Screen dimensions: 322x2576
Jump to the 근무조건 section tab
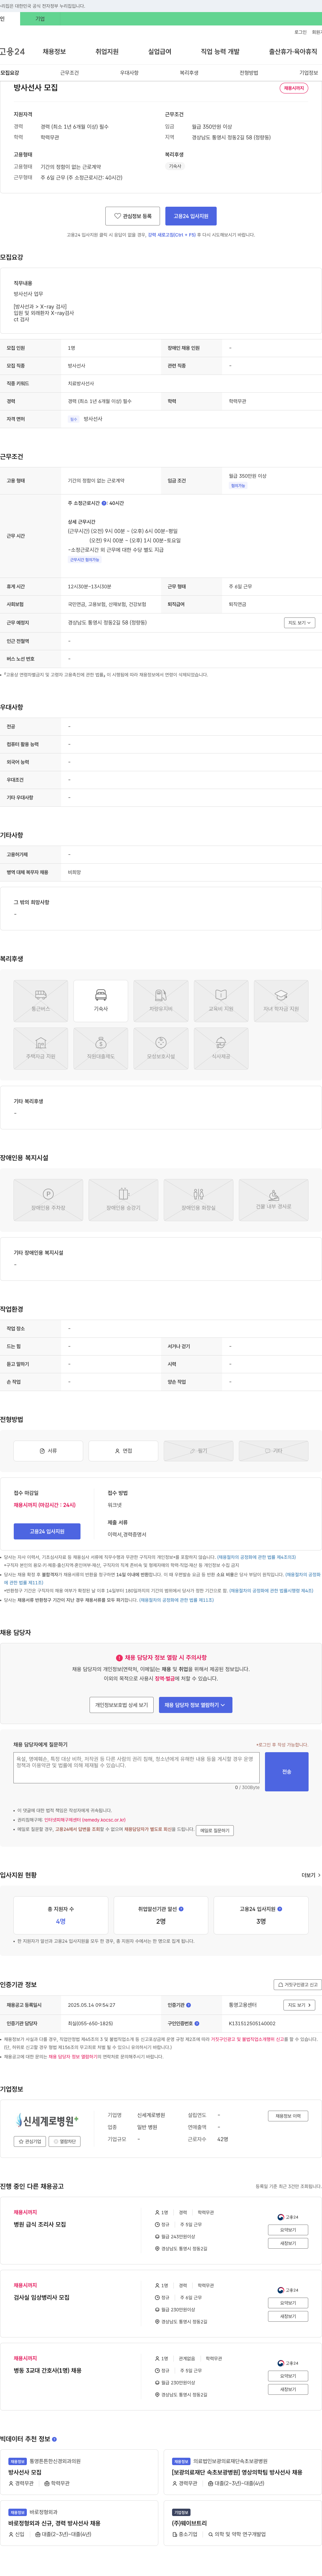[x=69, y=73]
